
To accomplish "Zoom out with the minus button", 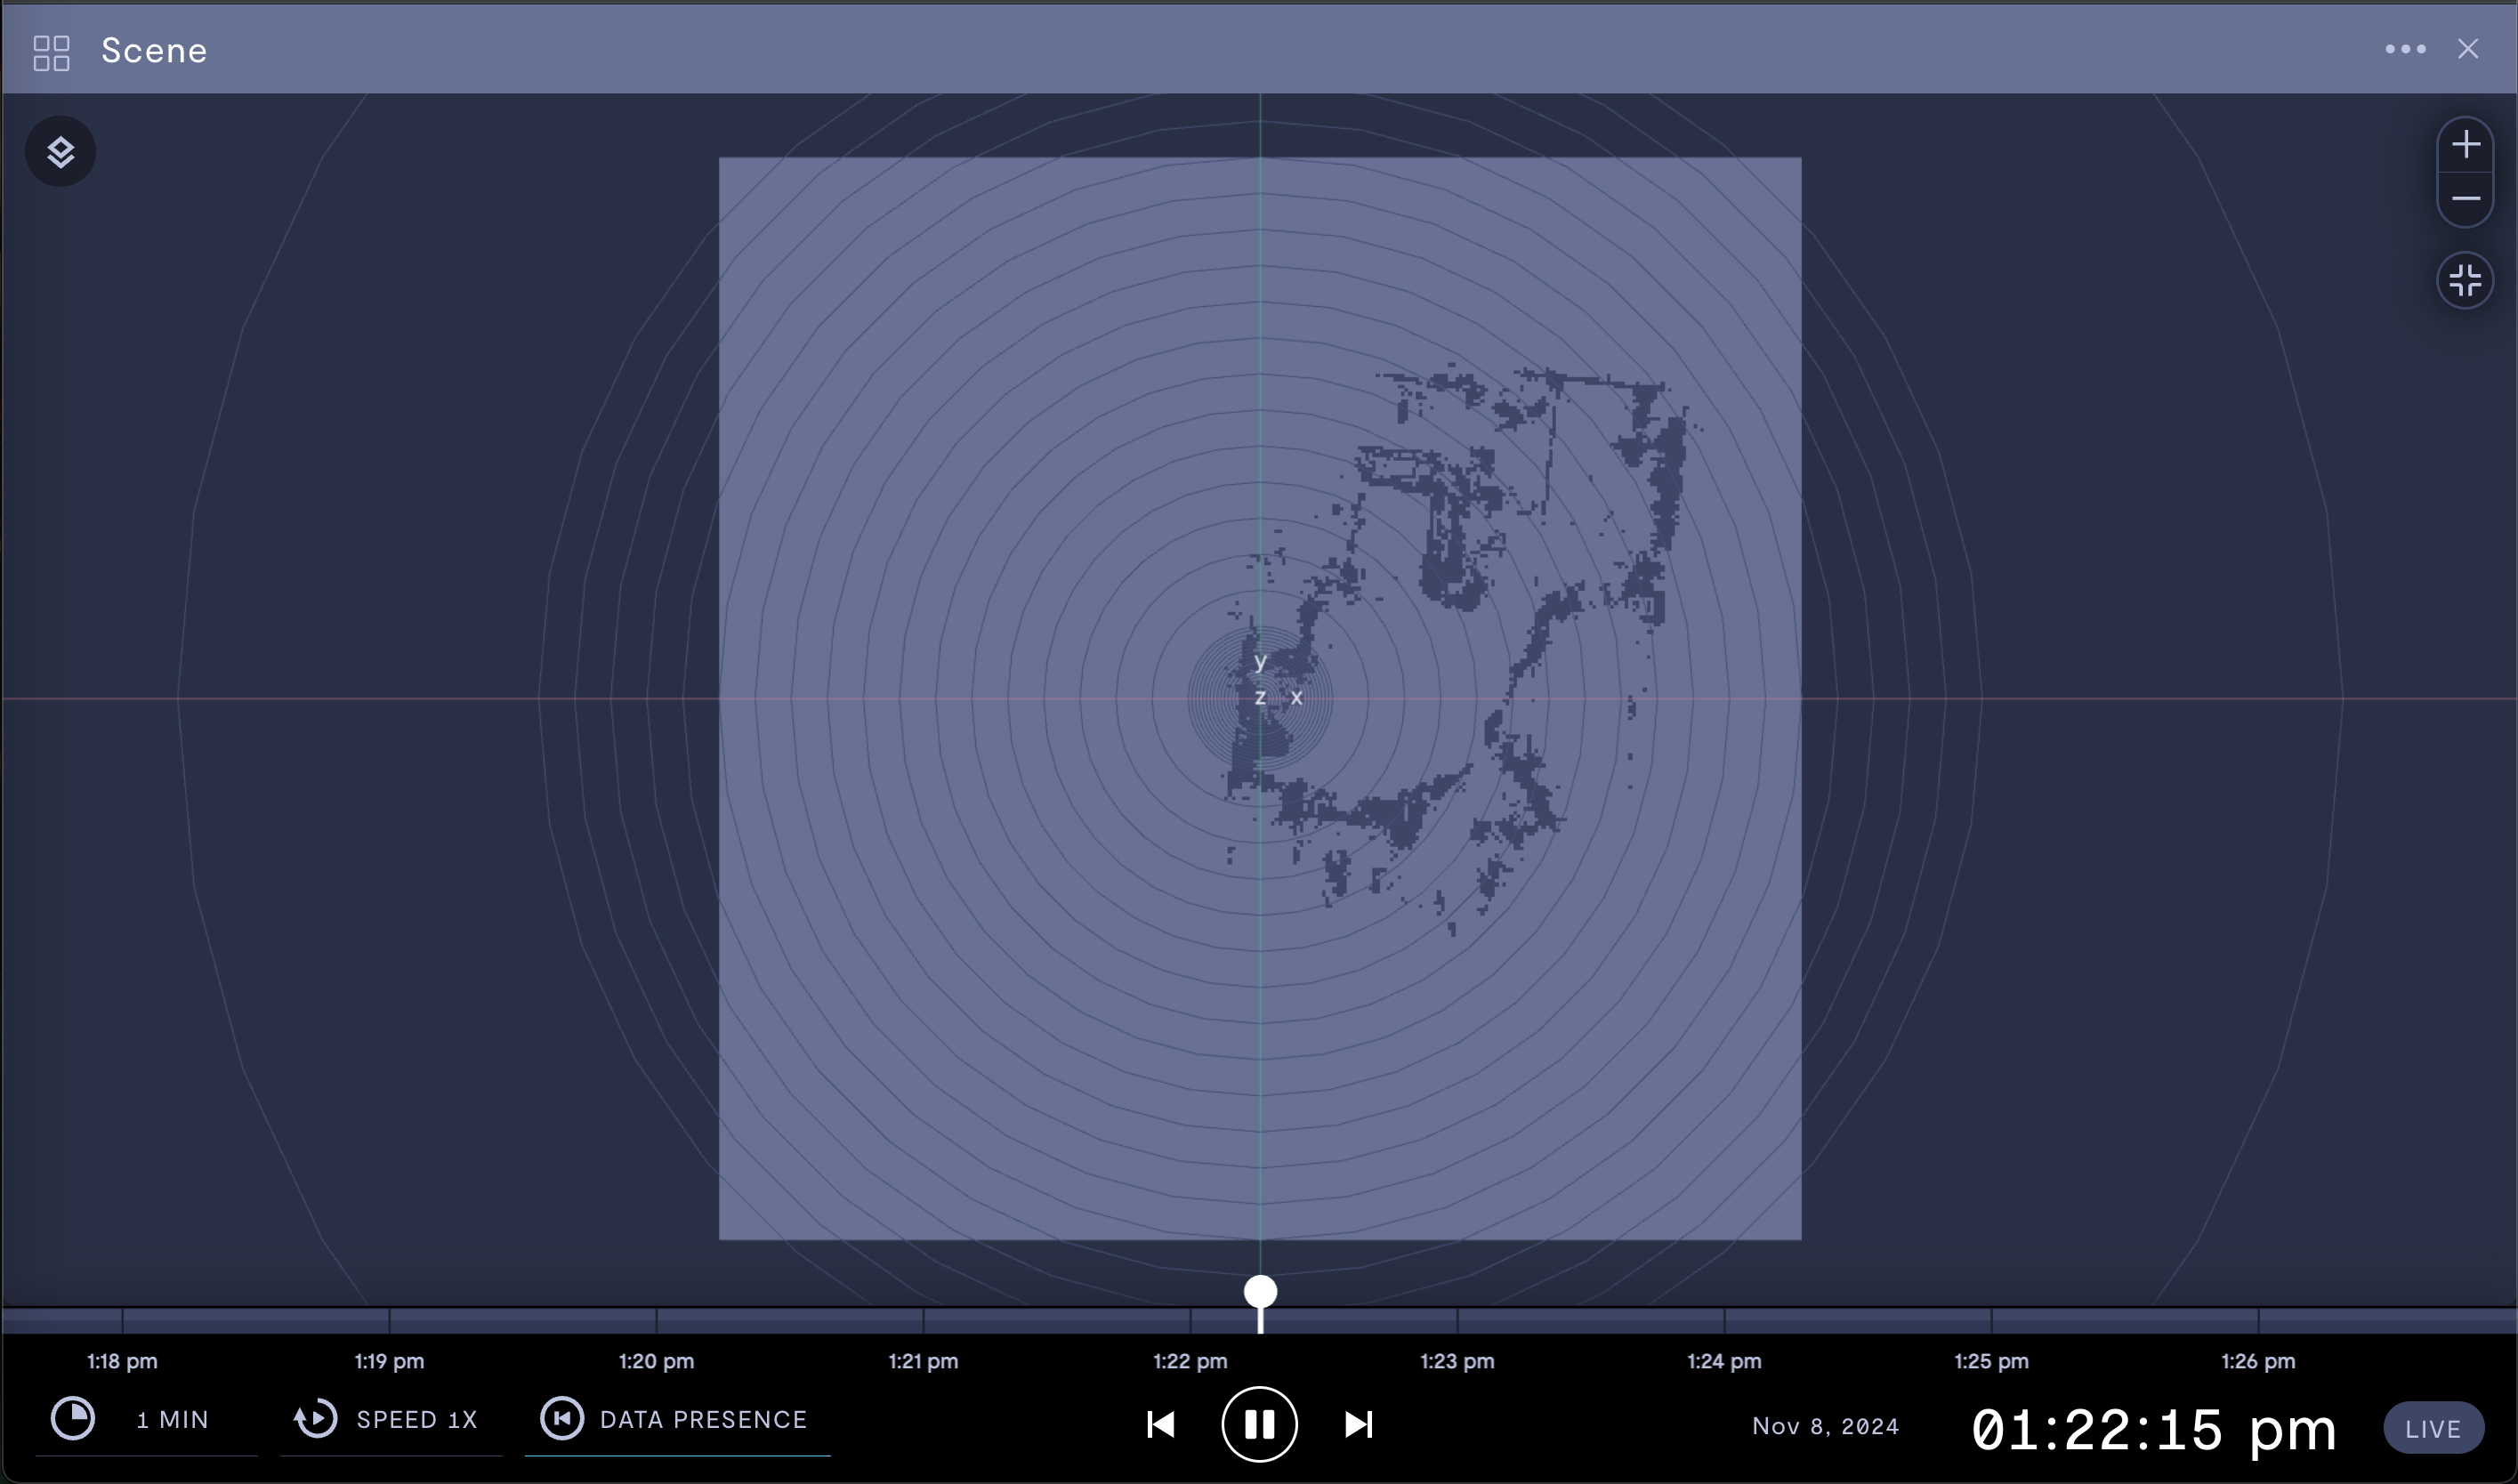I will 2465,199.
